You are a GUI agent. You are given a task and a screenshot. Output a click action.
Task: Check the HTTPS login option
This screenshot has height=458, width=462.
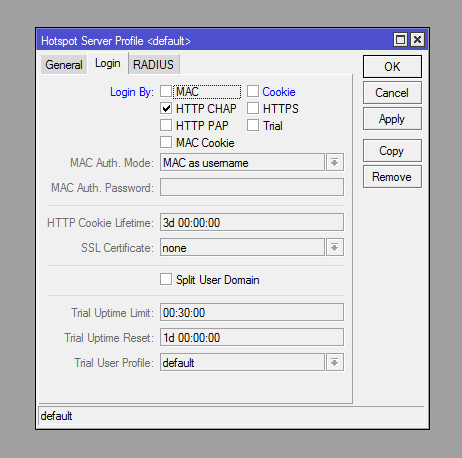click(x=253, y=108)
